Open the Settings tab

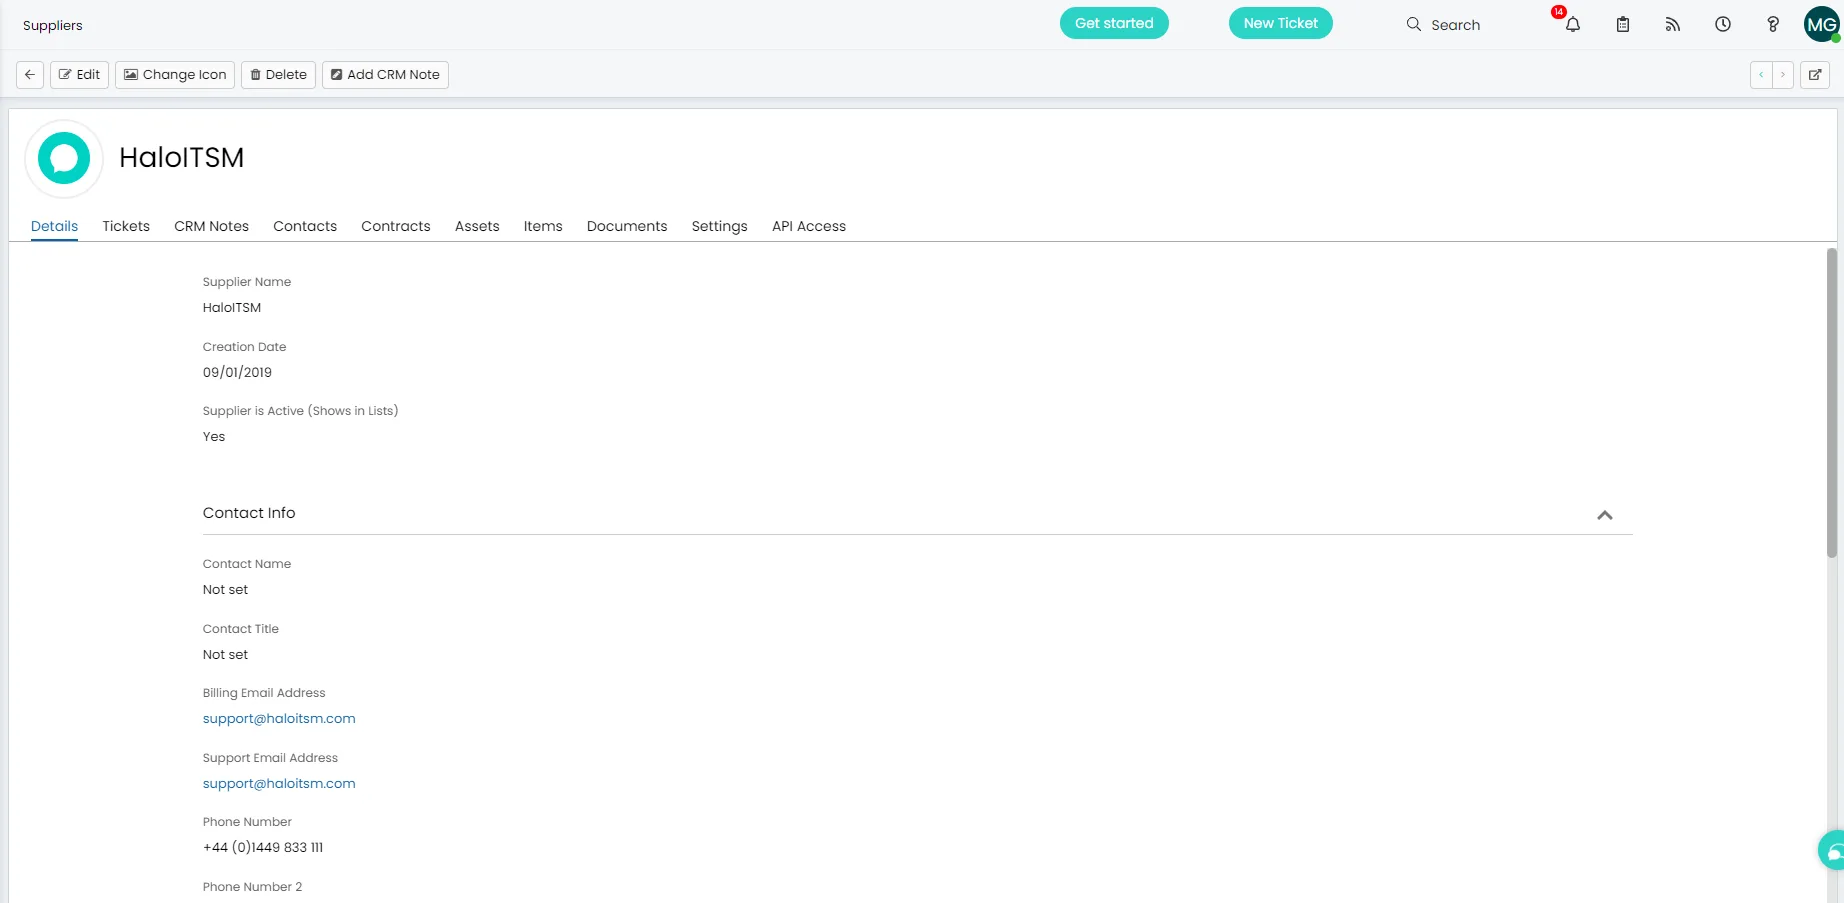click(720, 226)
